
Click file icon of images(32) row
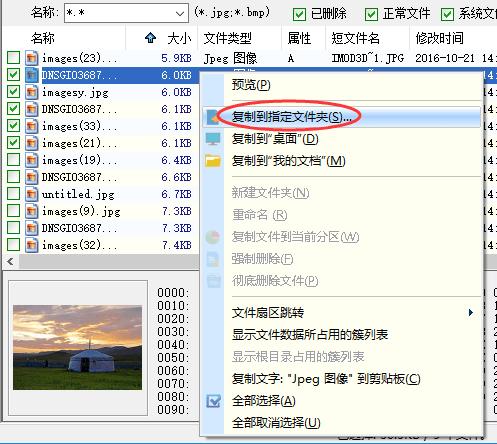pyautogui.click(x=31, y=245)
